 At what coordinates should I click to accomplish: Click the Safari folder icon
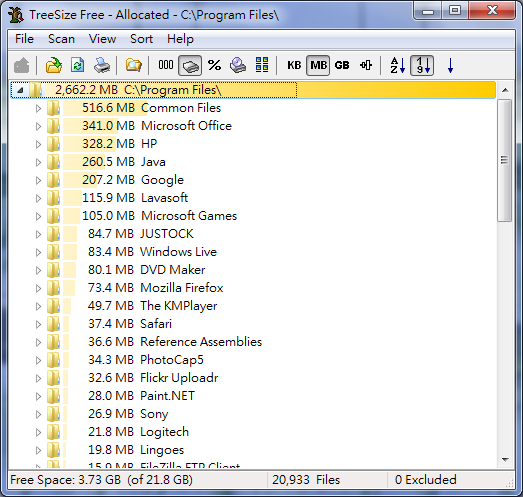coord(53,324)
